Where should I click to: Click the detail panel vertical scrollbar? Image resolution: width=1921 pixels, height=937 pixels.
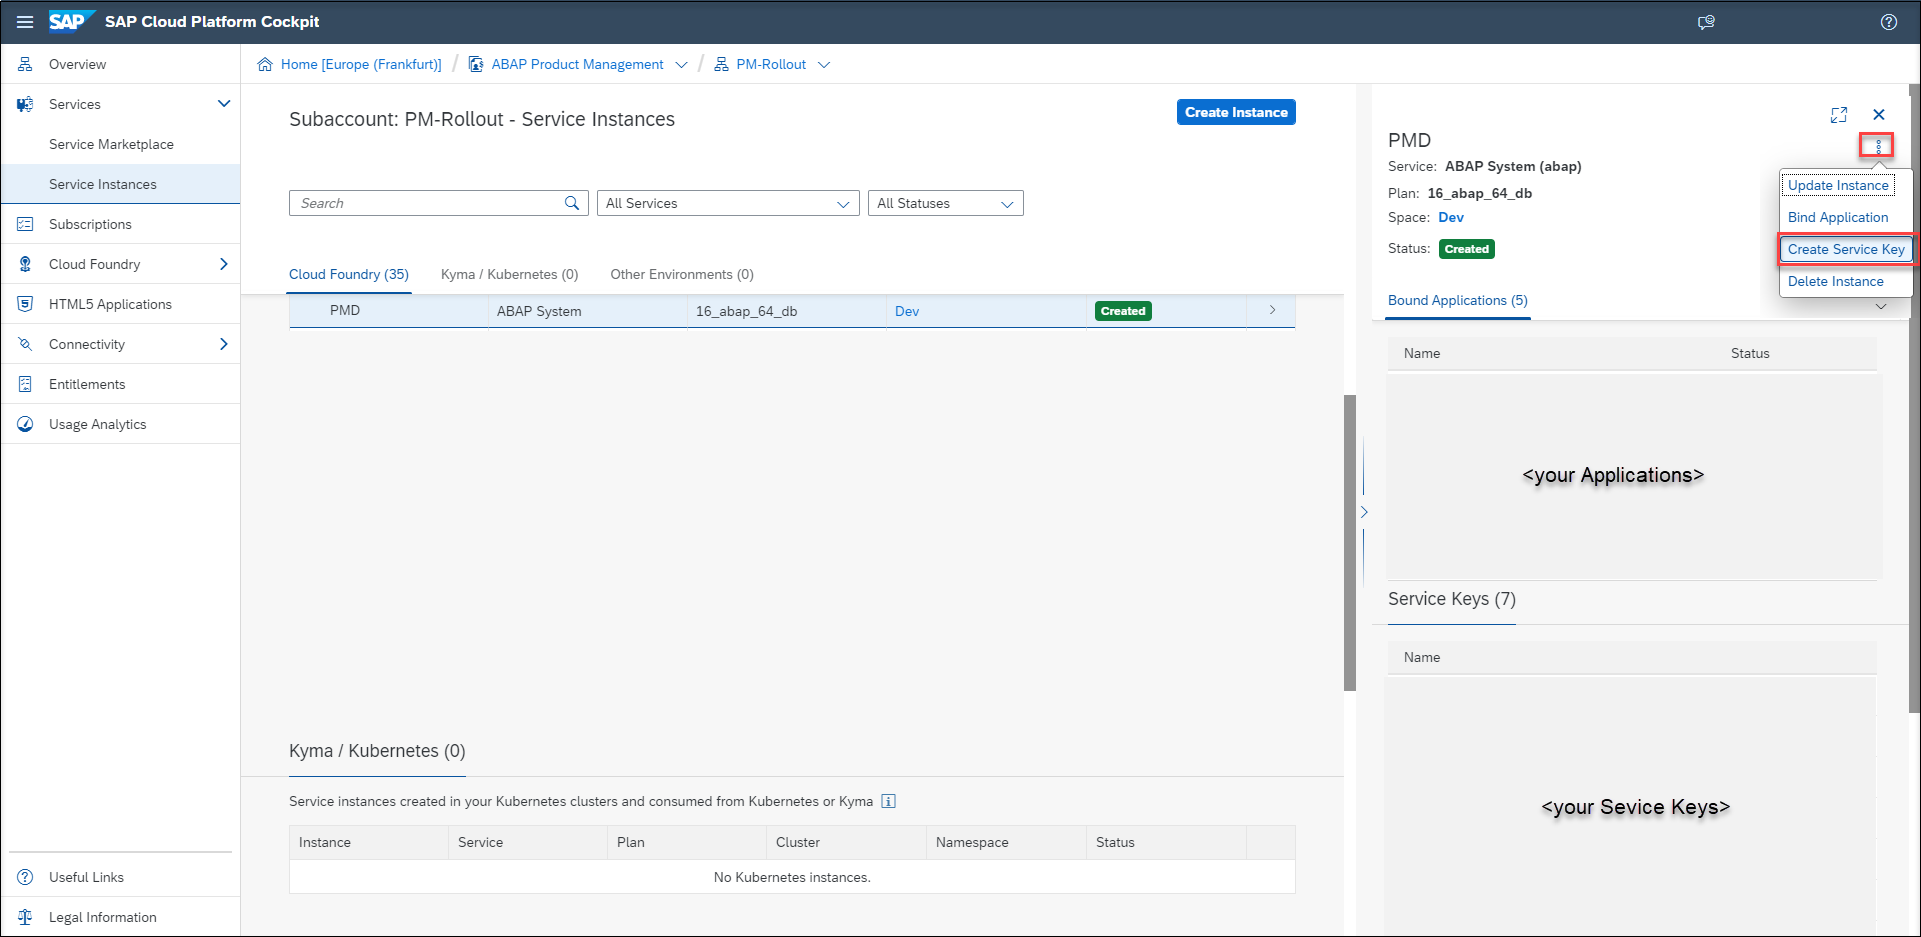pyautogui.click(x=1915, y=398)
